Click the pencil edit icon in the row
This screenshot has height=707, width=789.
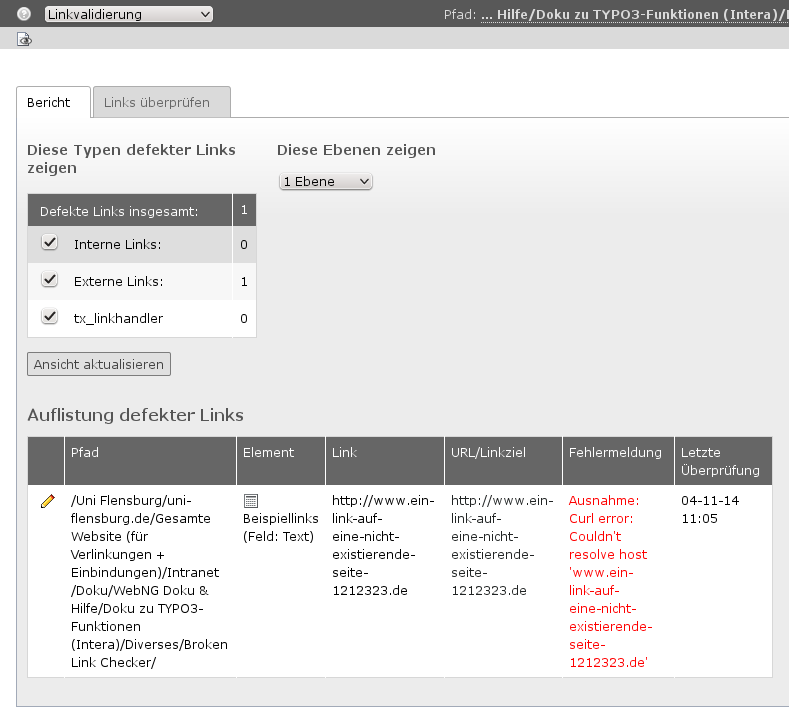(47, 501)
